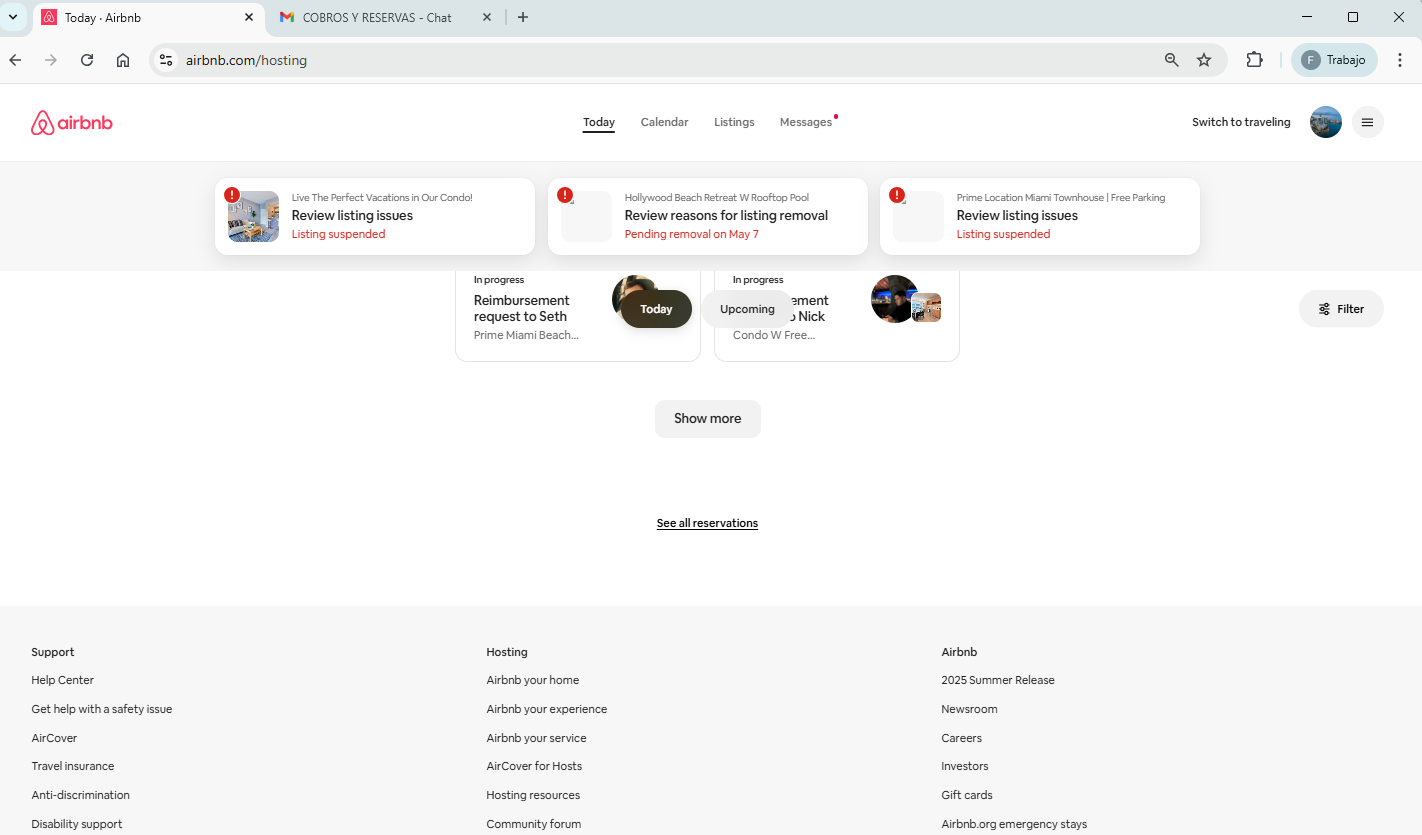Open the AirCover support link
The image size is (1422, 835).
54,738
